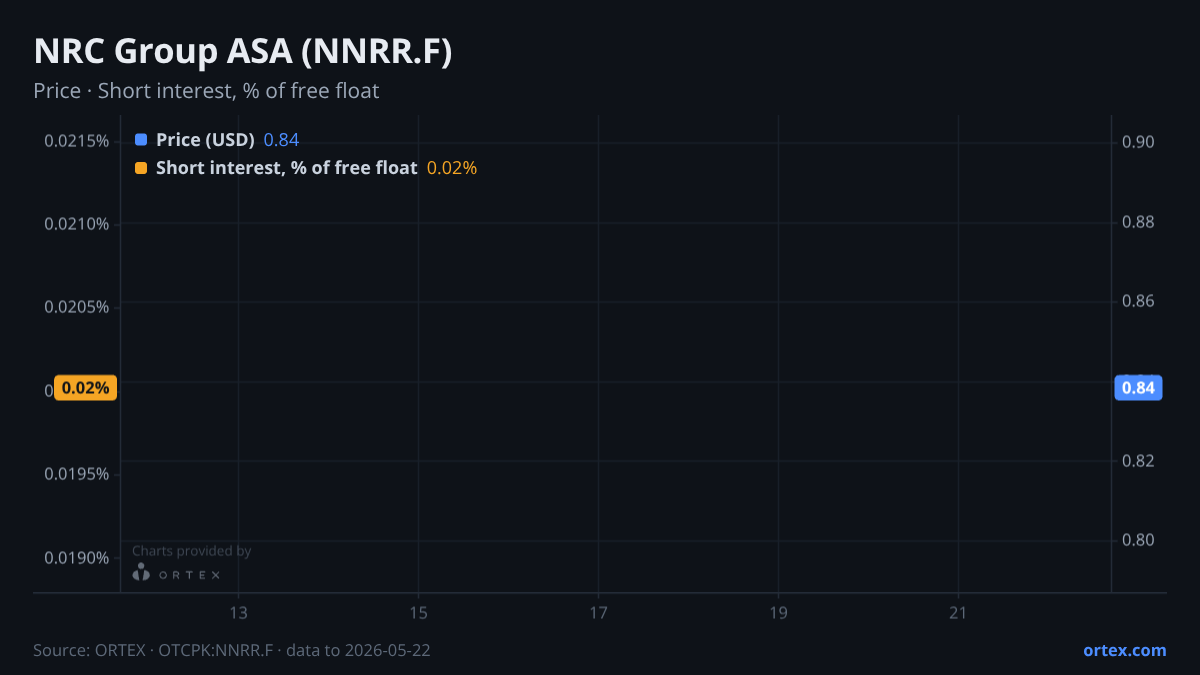Click the 0.0205% left axis label
Viewport: 1200px width, 675px height.
[x=77, y=306]
